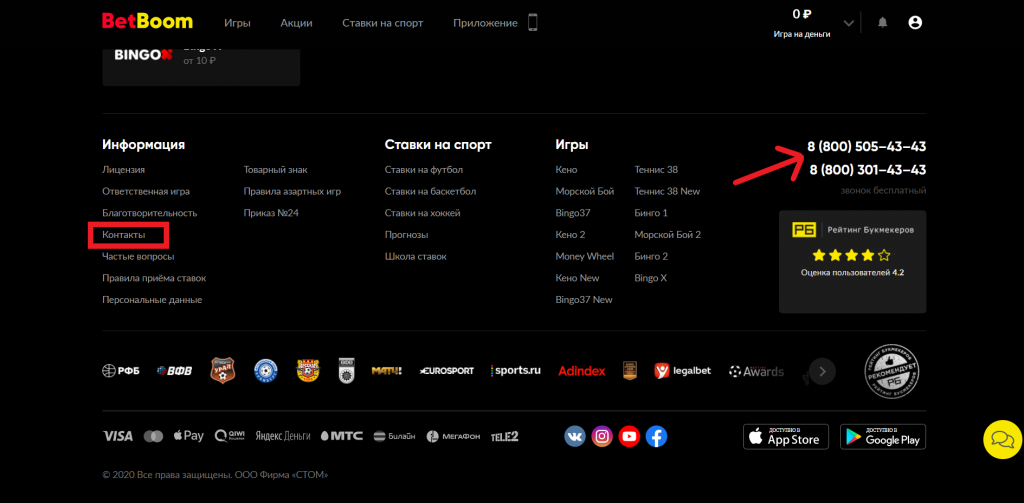Open the Прогнозы link
This screenshot has height=503, width=1024.
click(406, 235)
